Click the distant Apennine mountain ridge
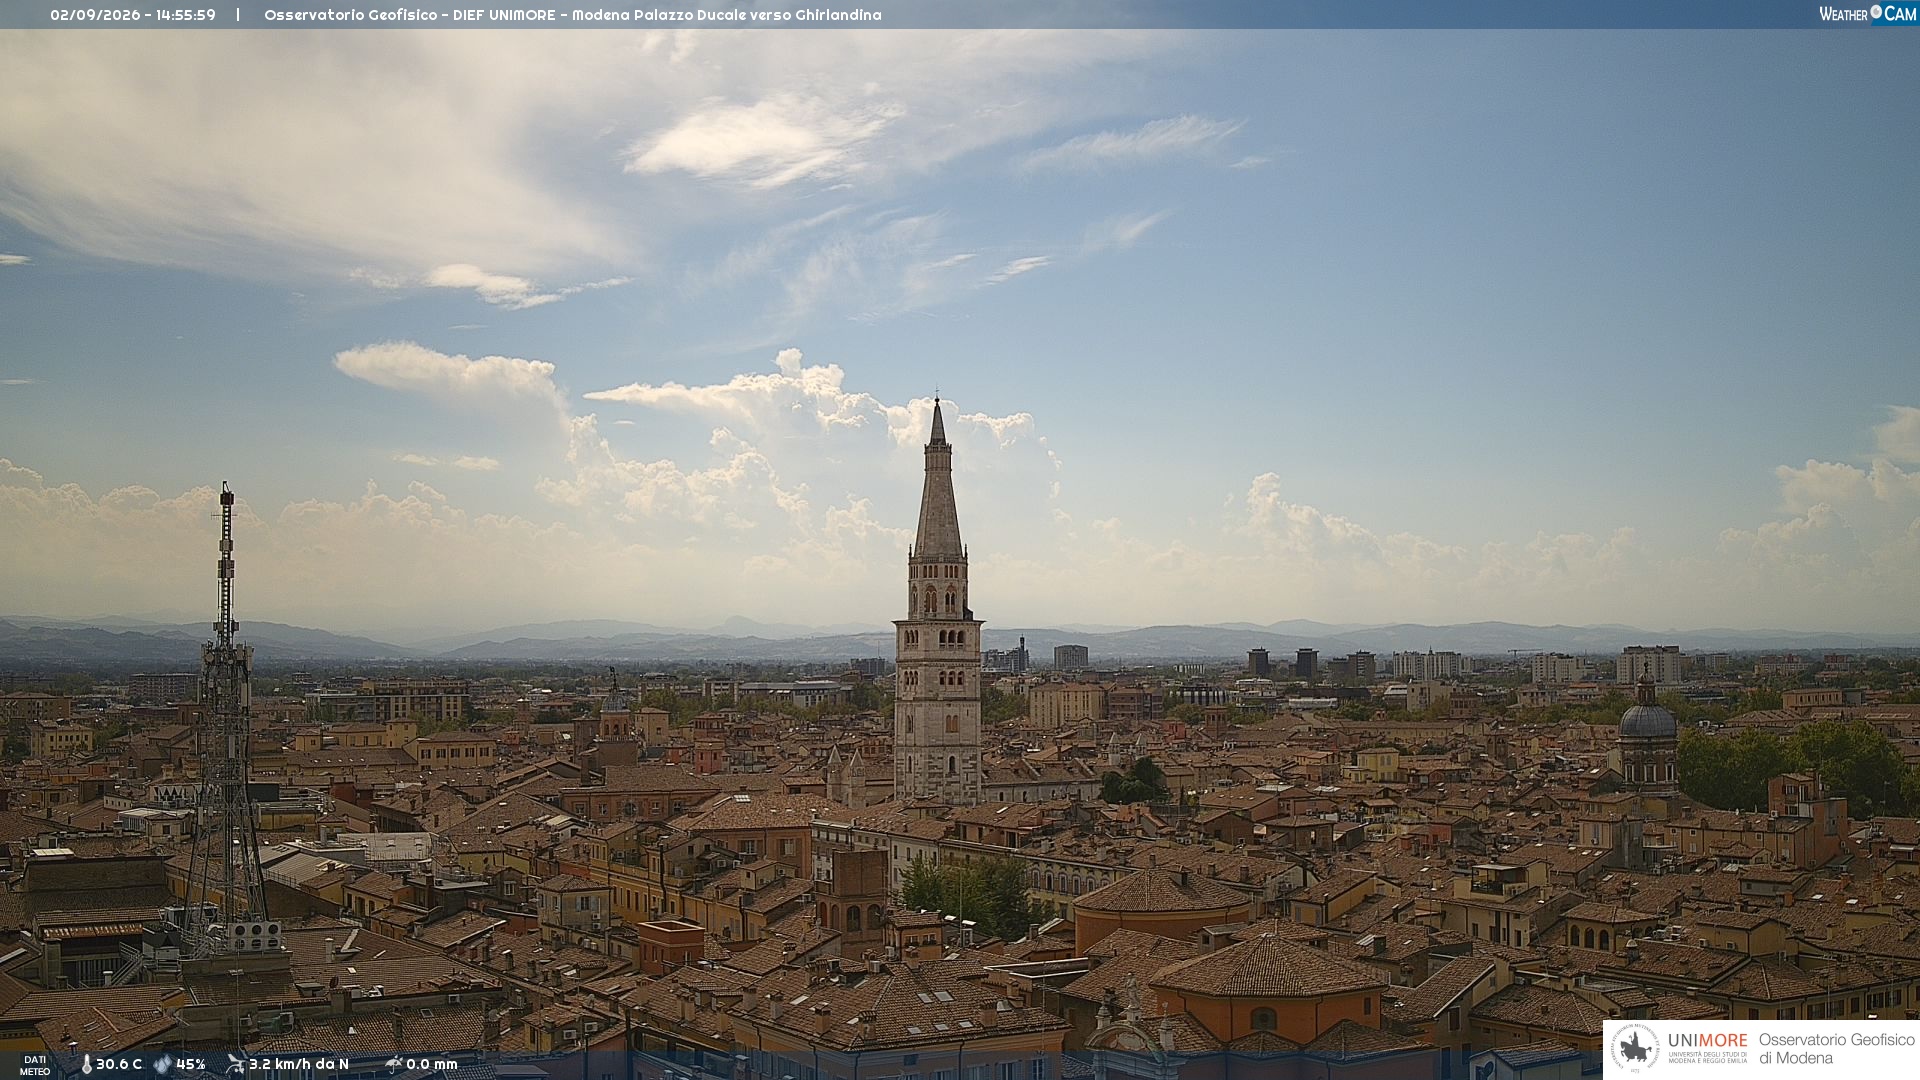The width and height of the screenshot is (1920, 1080). 960,640
